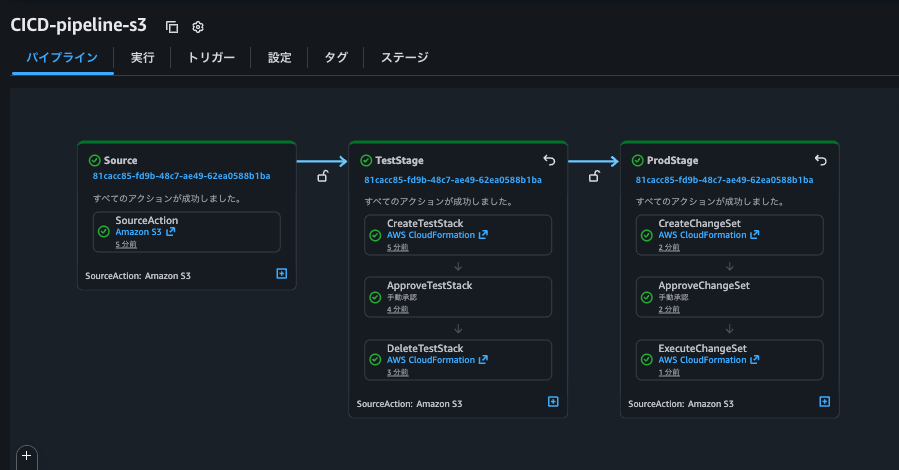The image size is (899, 470).
Task: Expand the TestStage details icon
Action: click(x=553, y=401)
